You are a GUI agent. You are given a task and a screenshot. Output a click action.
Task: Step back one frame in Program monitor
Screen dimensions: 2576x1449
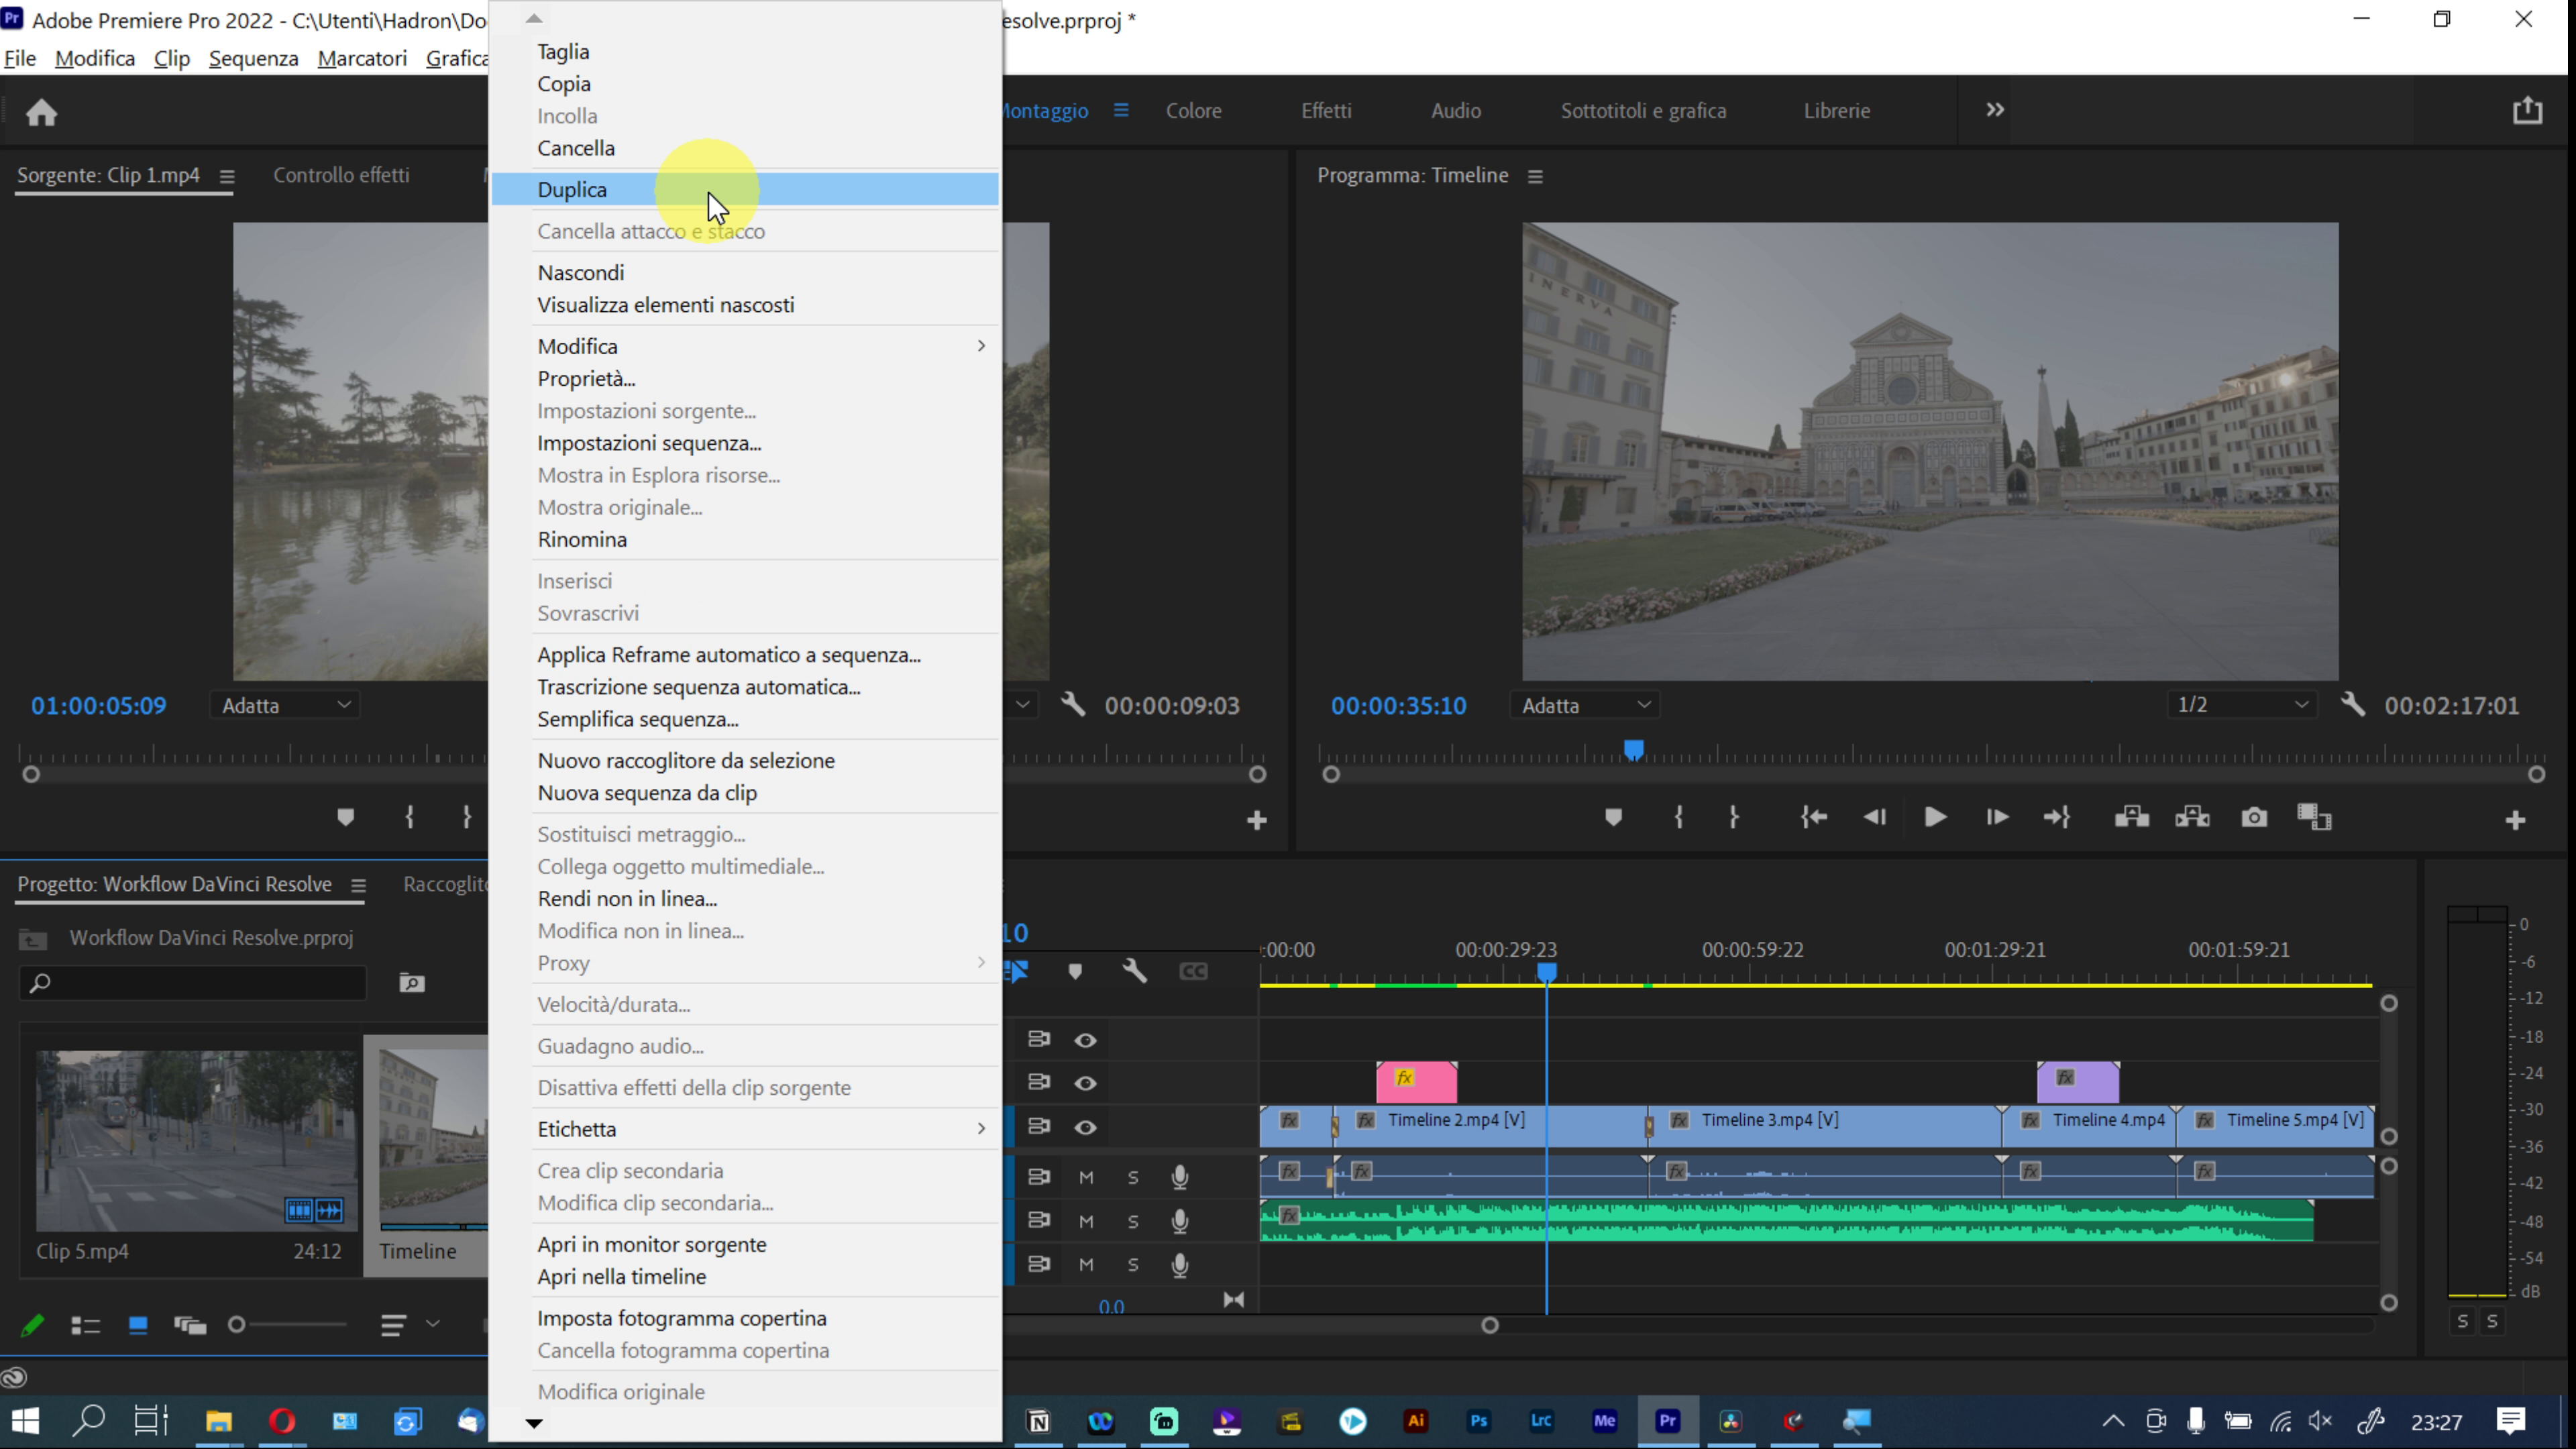1874,818
